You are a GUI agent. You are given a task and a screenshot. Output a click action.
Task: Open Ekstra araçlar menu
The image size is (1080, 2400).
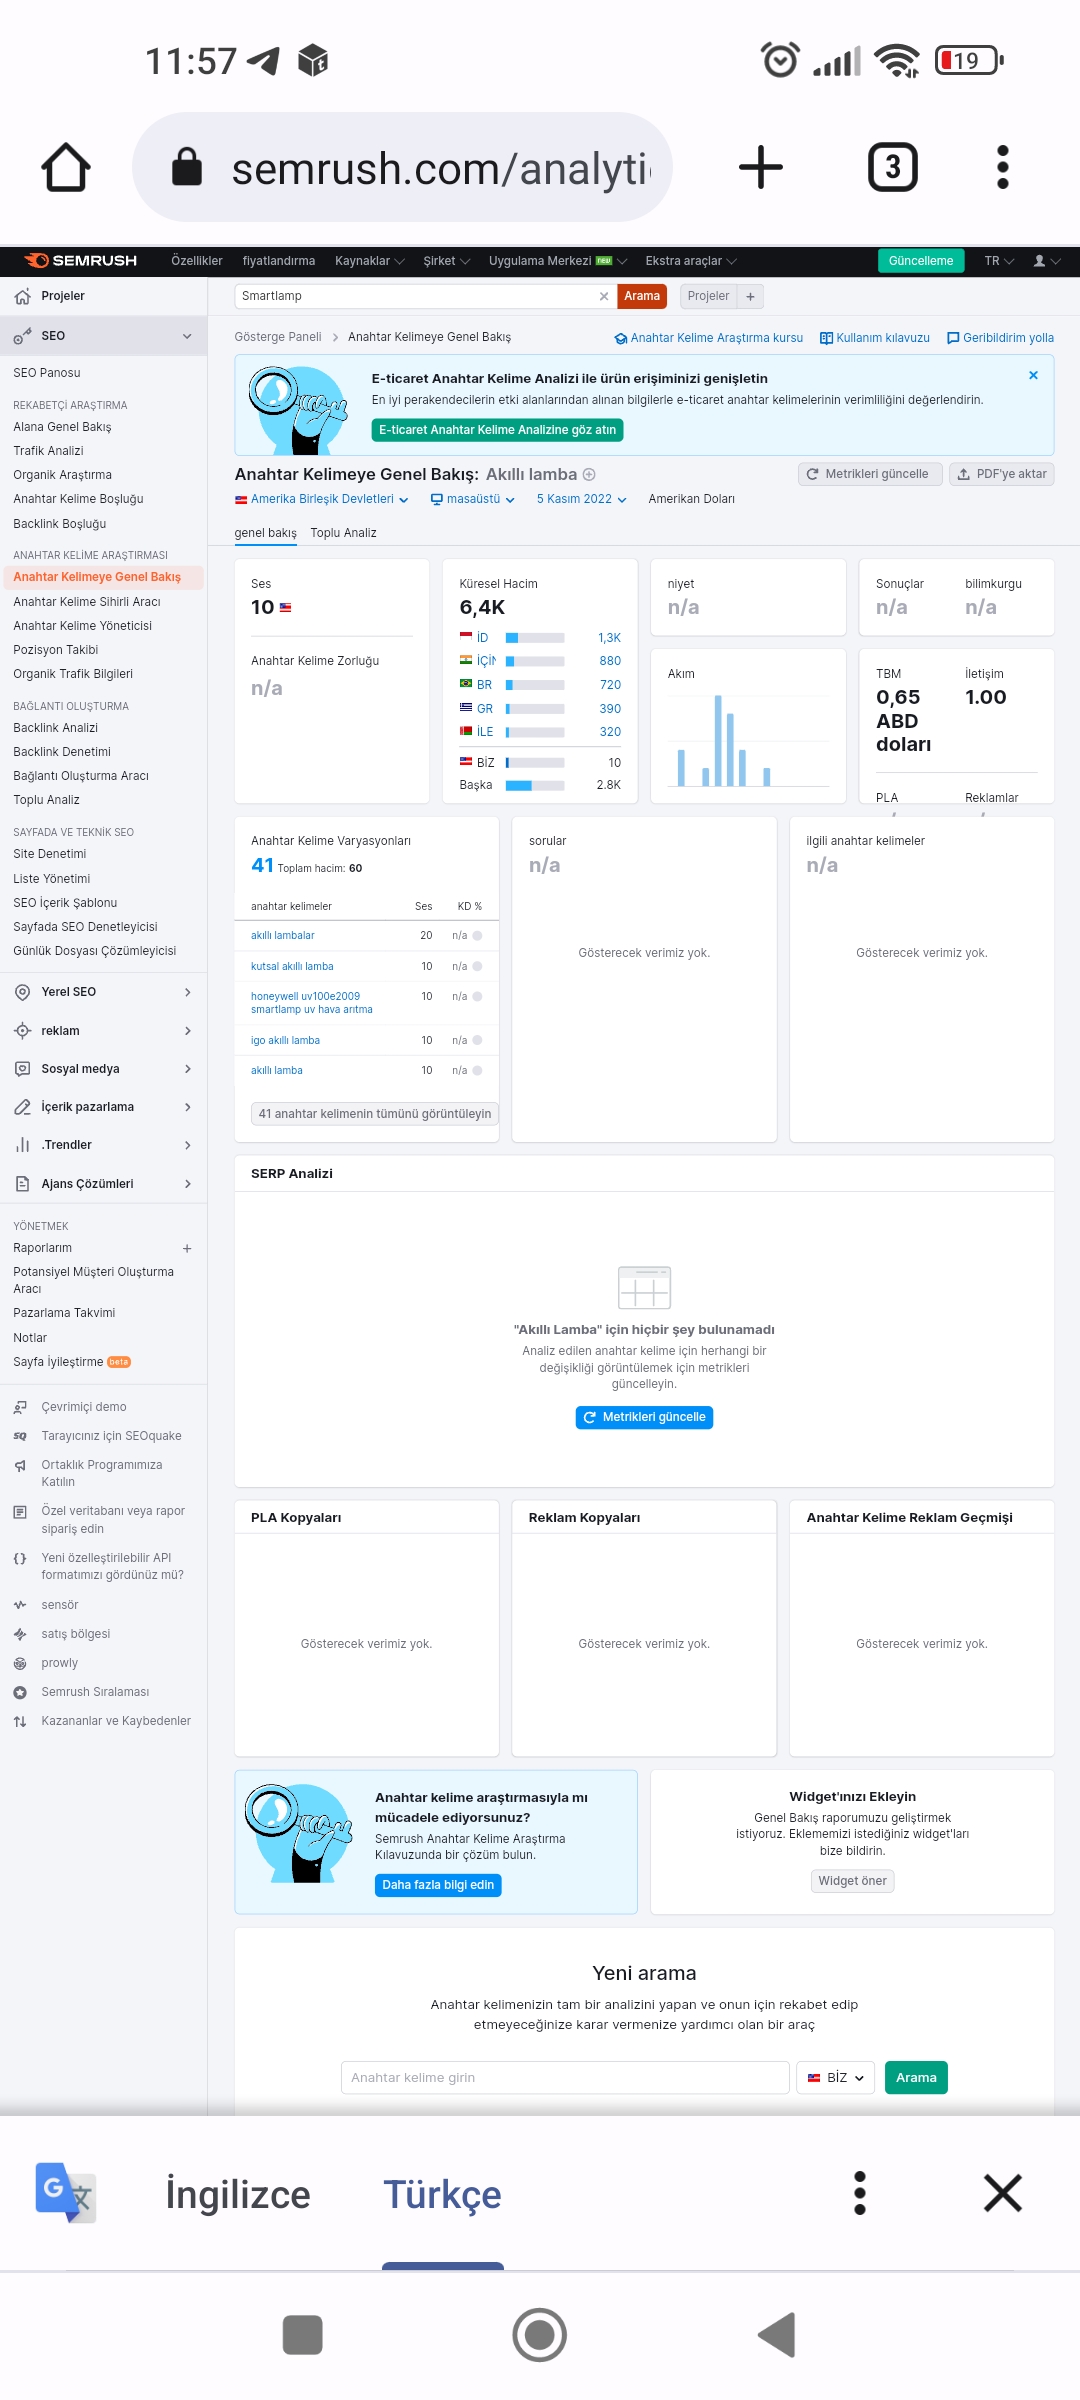pos(691,261)
